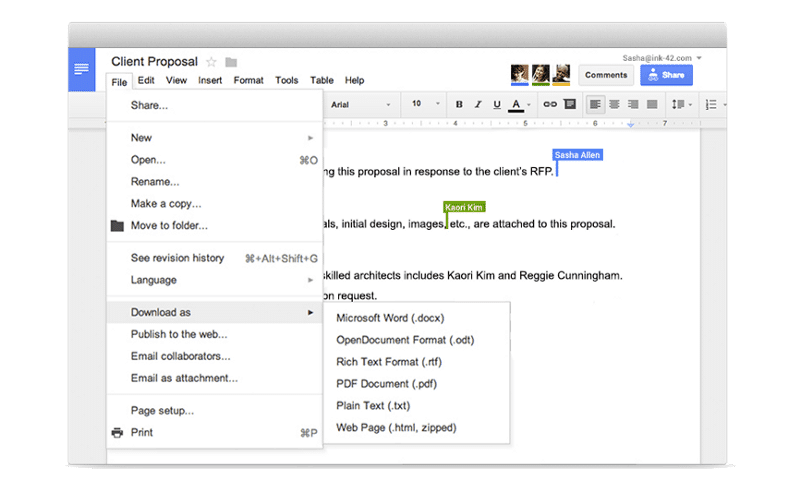Expand the Language submenu
The width and height of the screenshot is (788, 491).
(215, 280)
